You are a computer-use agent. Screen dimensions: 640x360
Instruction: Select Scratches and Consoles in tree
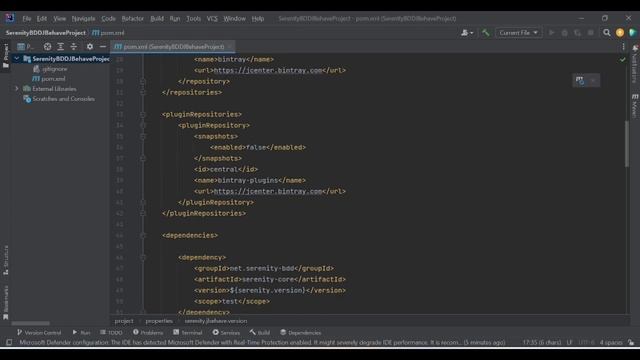[59, 99]
